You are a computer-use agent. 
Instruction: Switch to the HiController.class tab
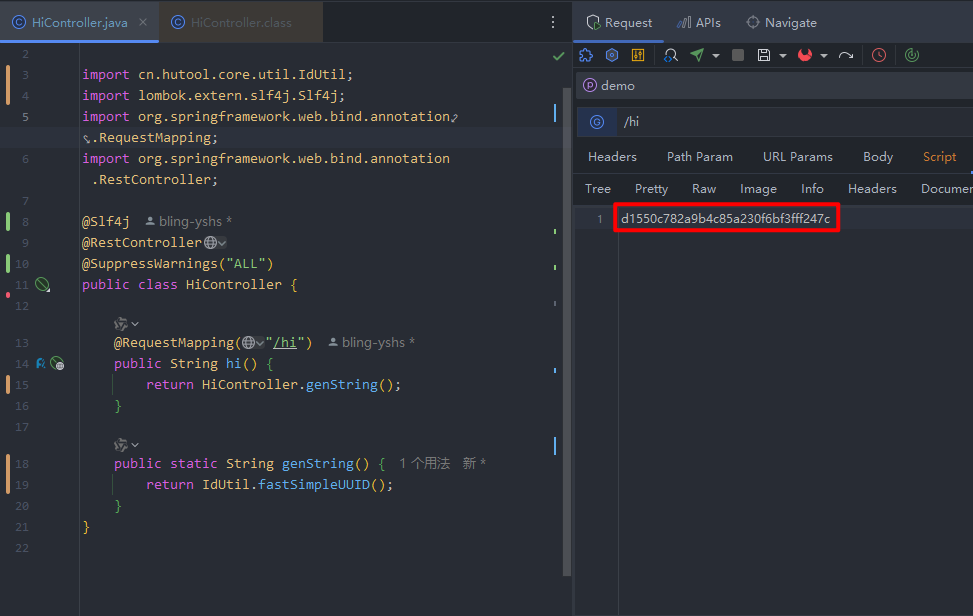coord(241,23)
